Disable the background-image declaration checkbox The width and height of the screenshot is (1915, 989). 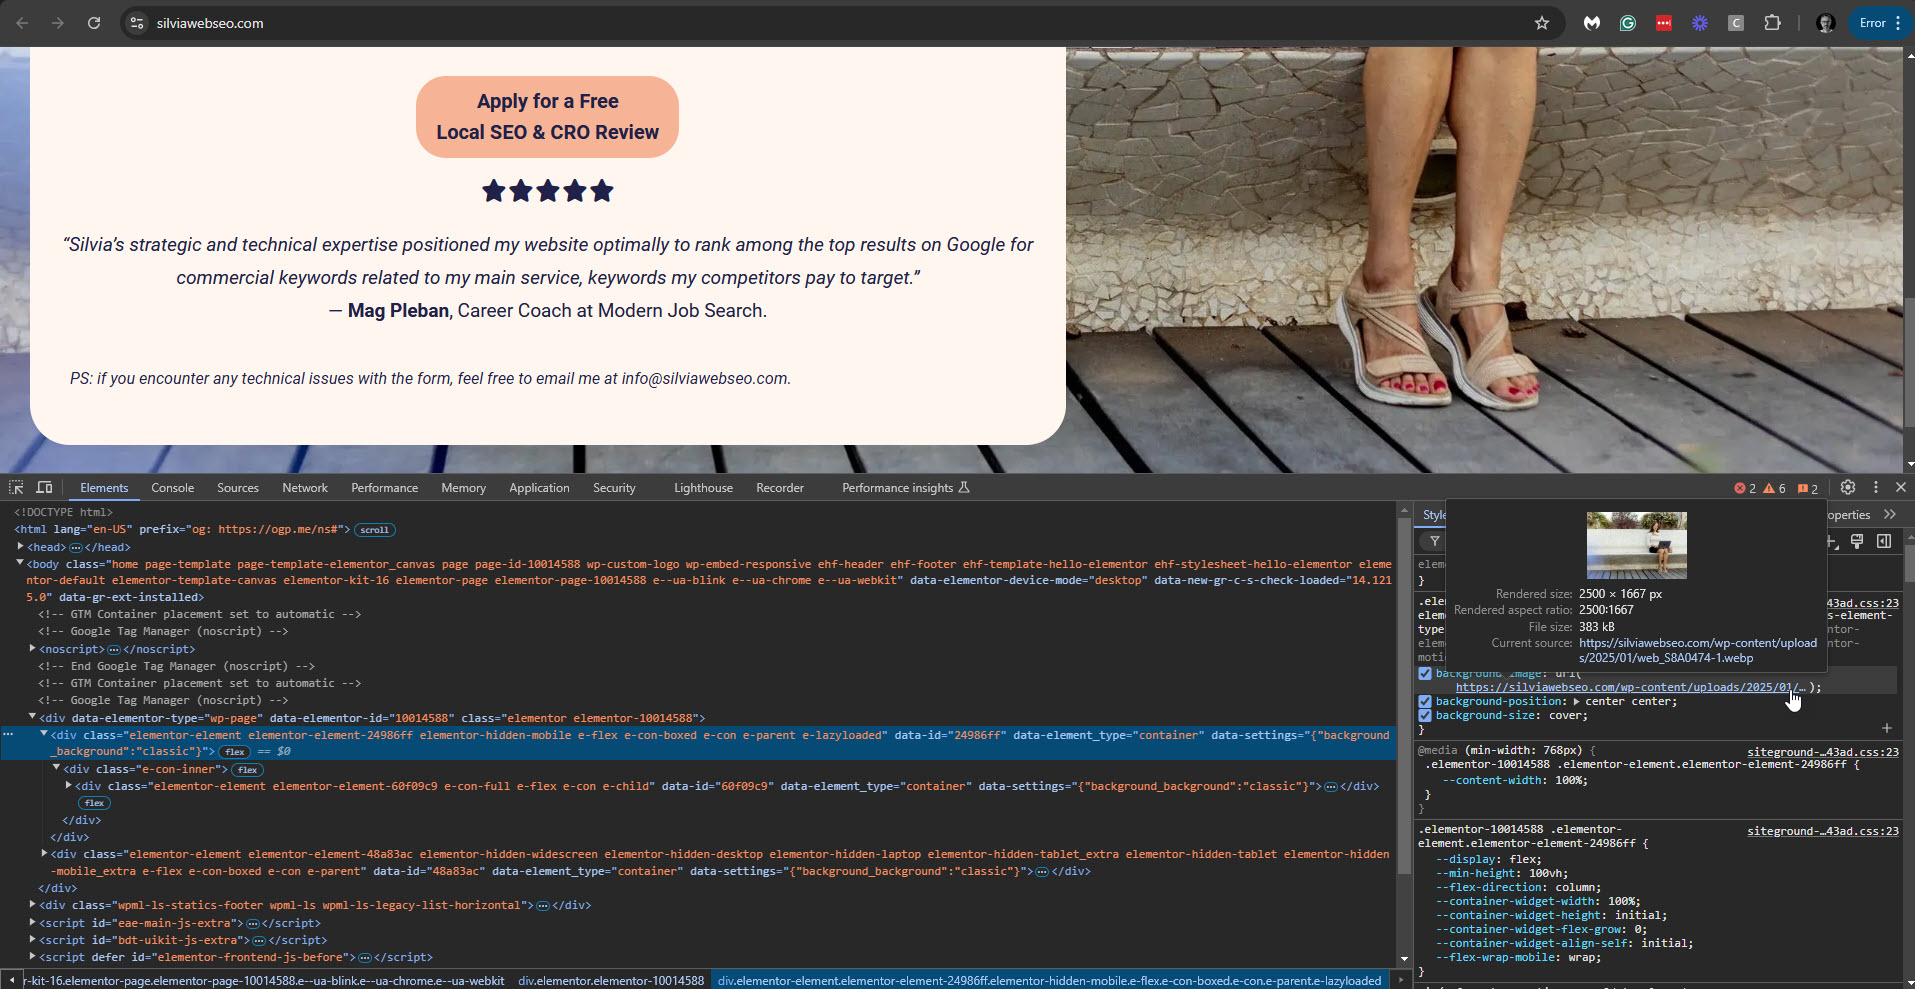click(1425, 674)
